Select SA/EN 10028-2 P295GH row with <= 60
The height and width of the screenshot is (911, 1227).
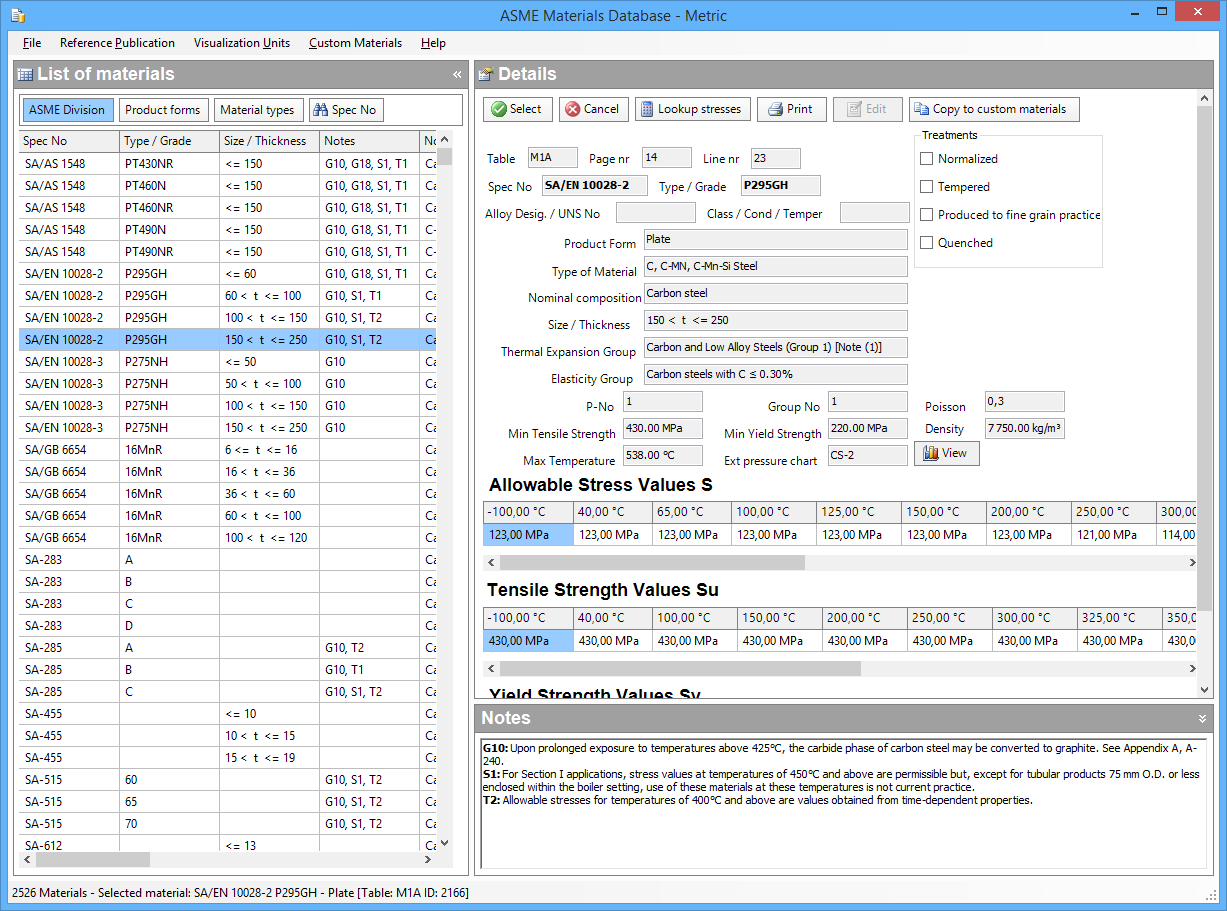(228, 274)
